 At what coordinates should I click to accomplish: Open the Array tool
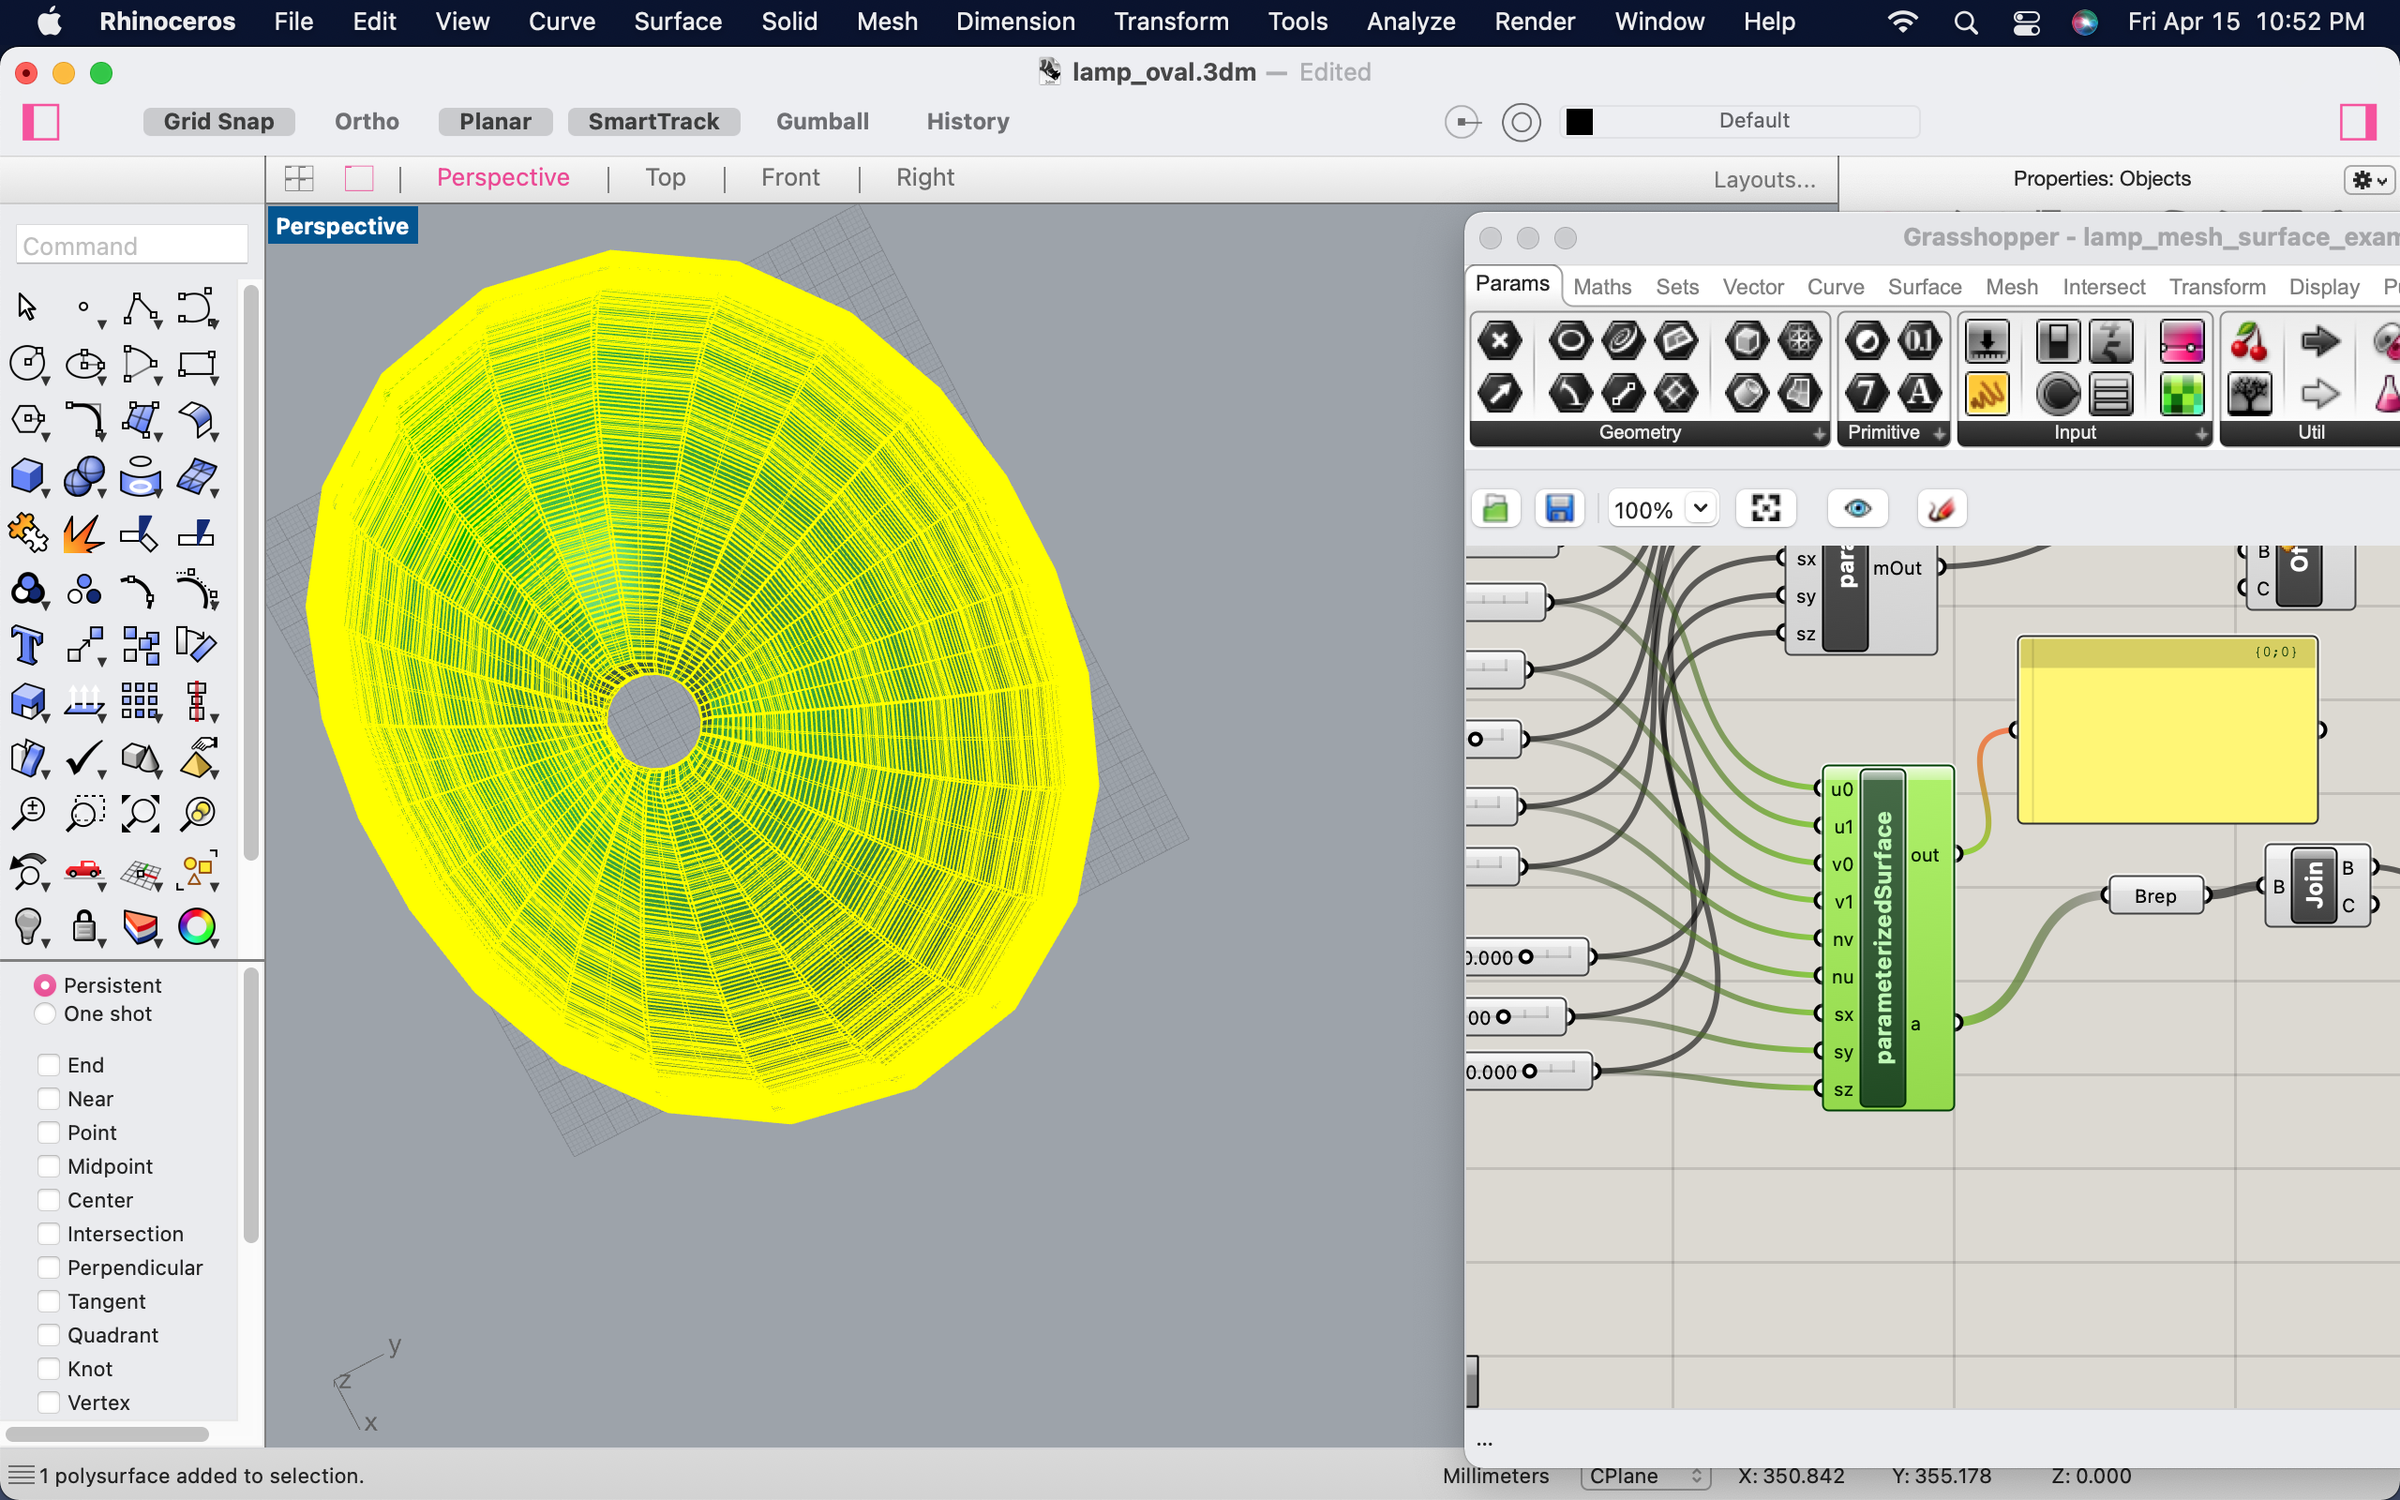click(x=140, y=702)
